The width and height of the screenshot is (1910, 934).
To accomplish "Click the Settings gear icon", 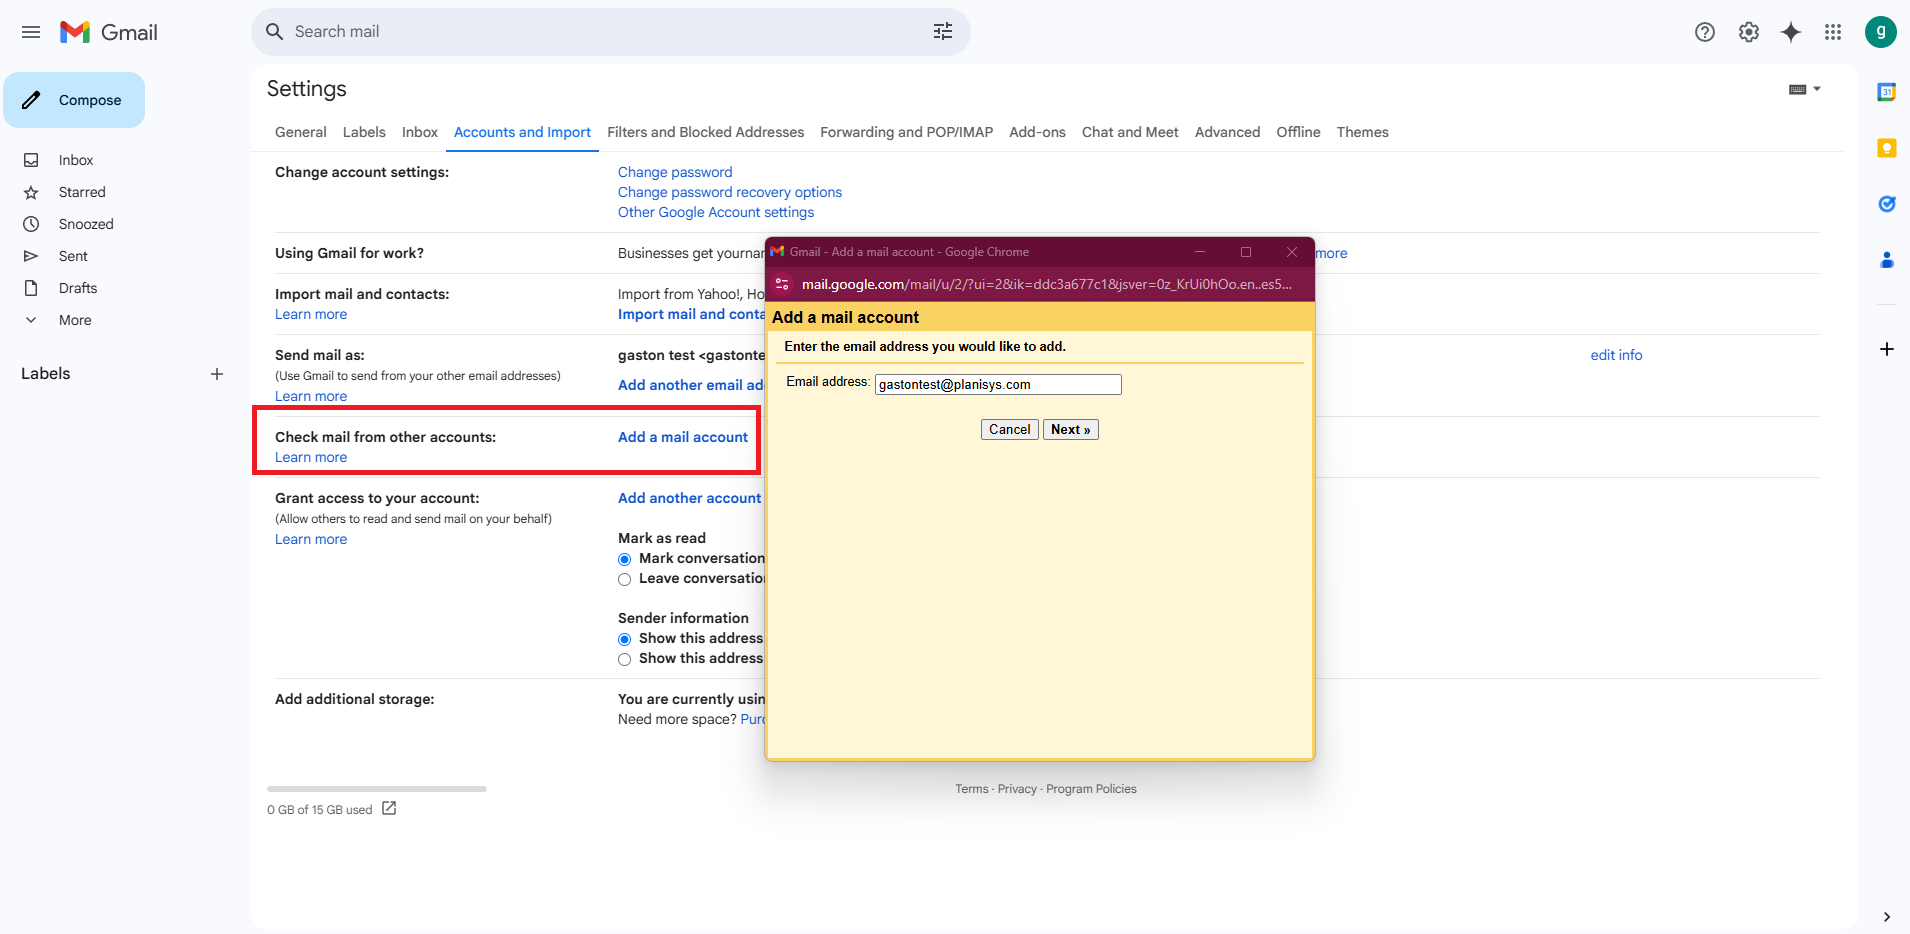I will 1748,32.
